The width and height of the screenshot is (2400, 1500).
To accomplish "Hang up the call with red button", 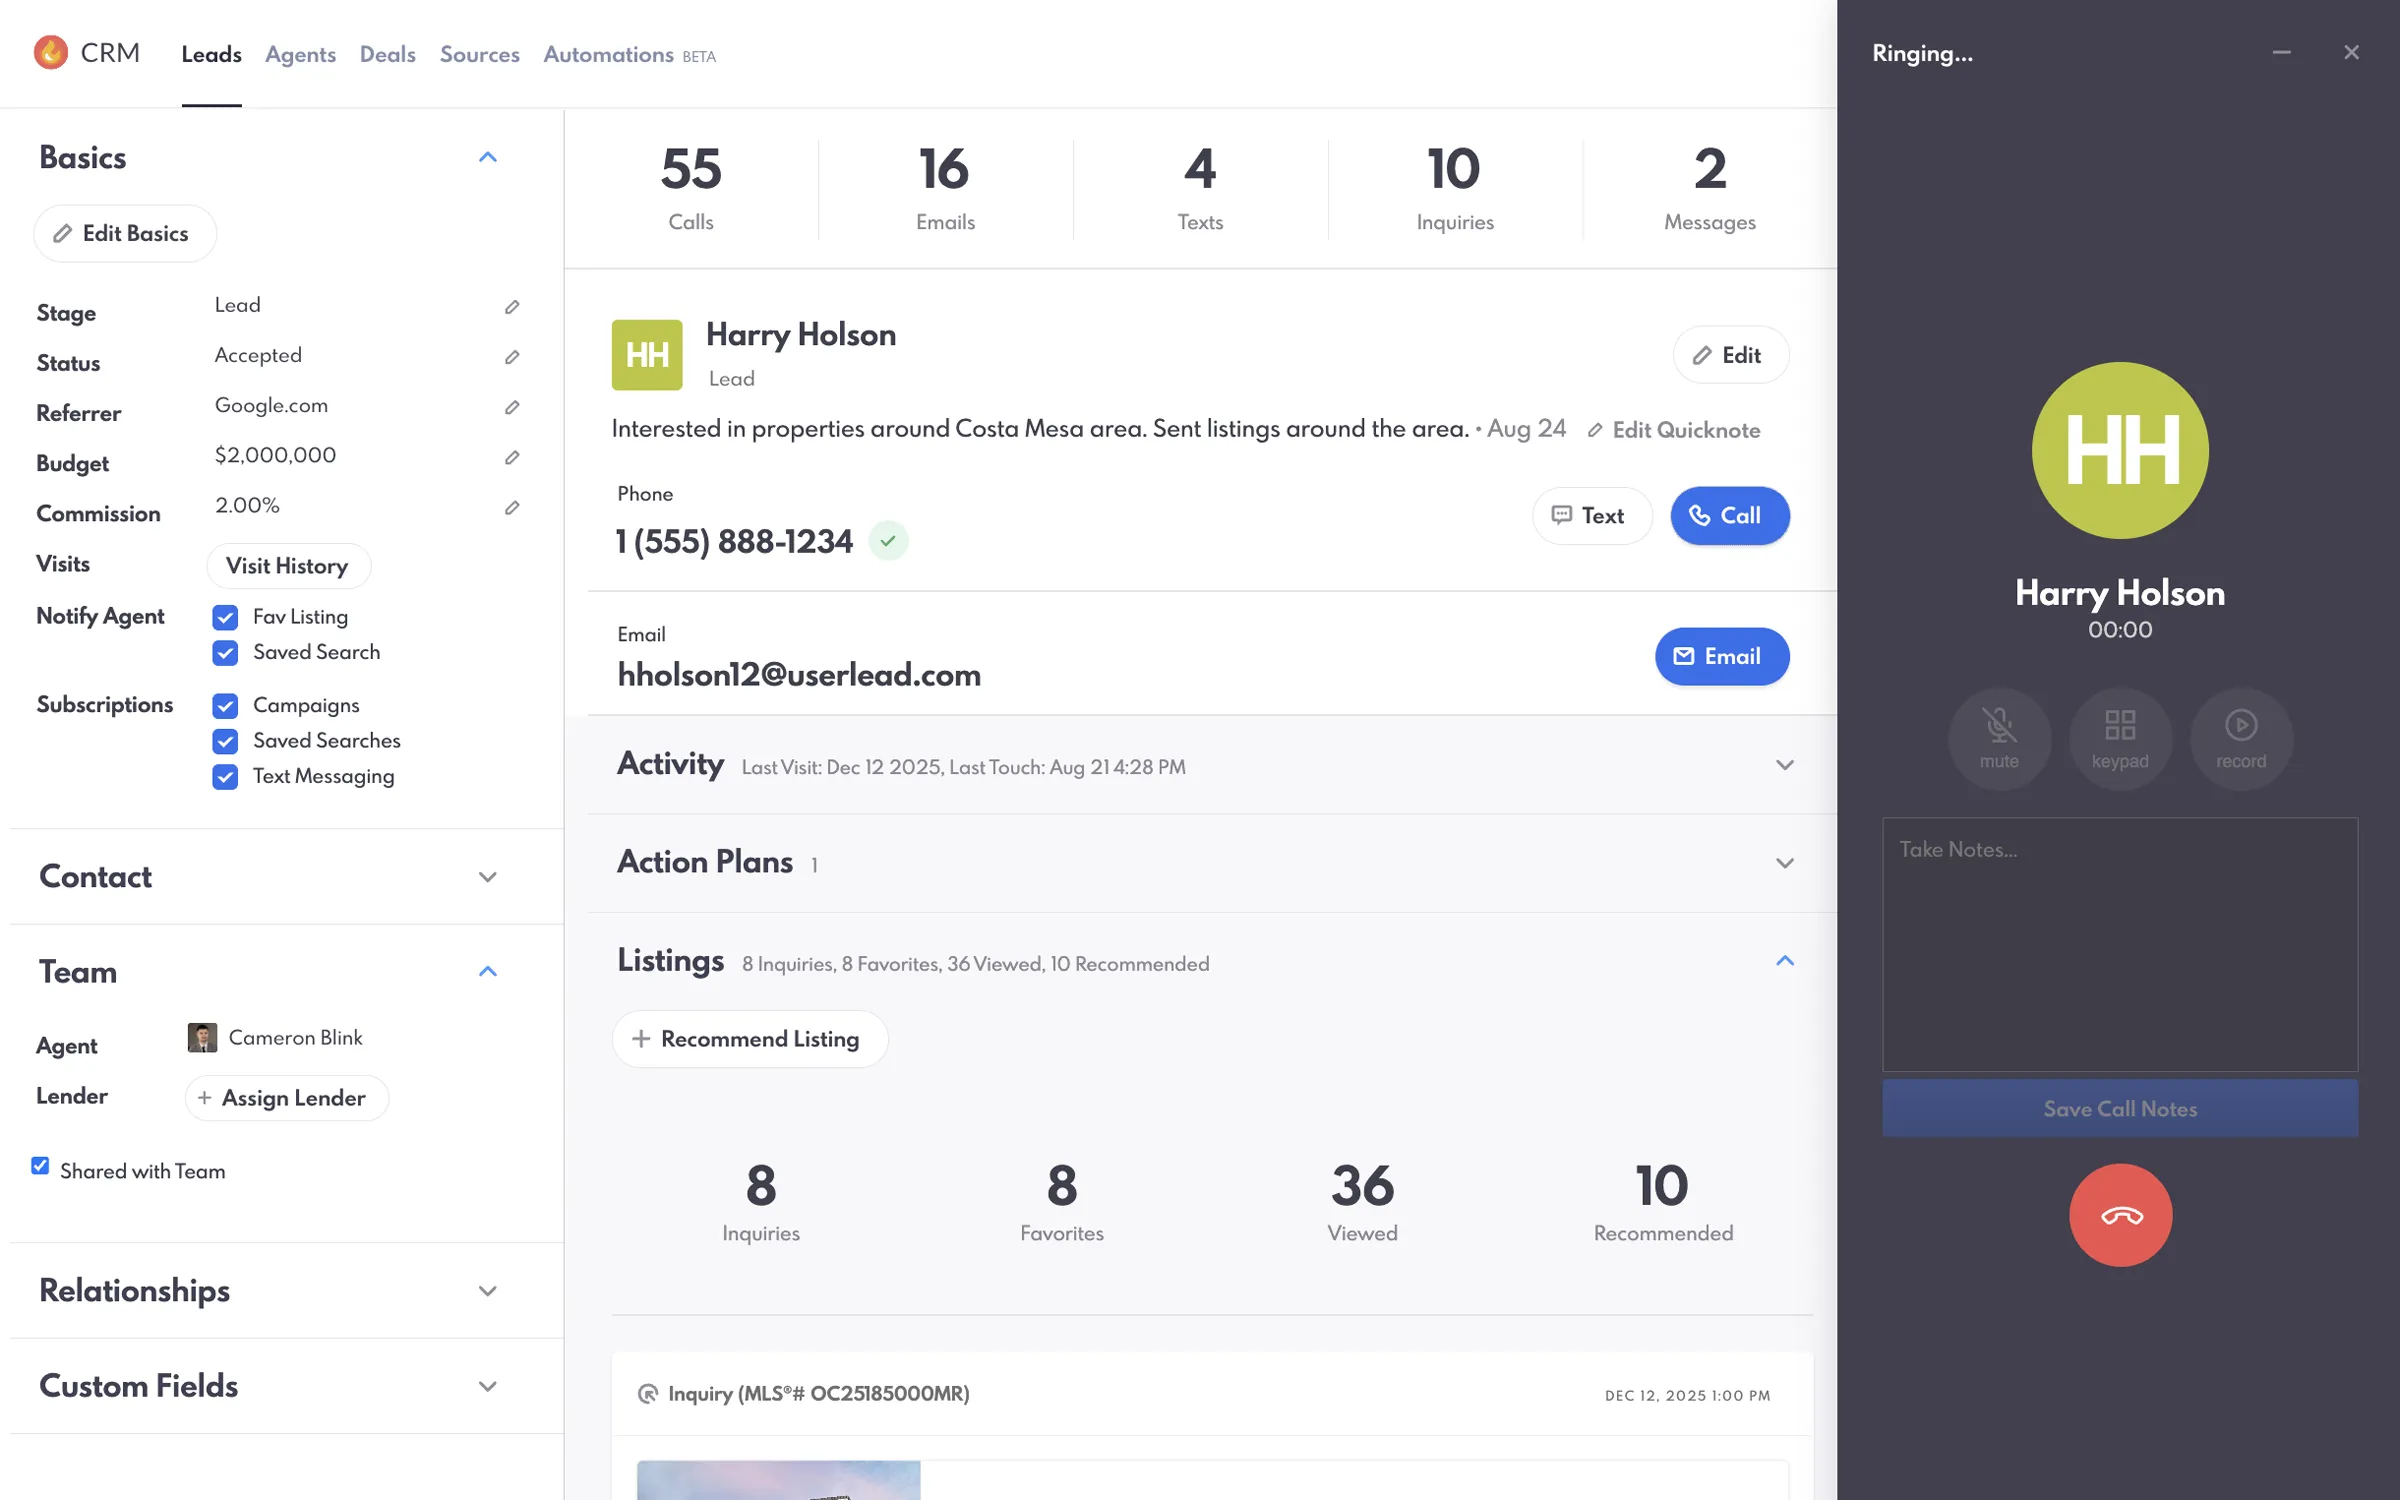I will tap(2120, 1215).
